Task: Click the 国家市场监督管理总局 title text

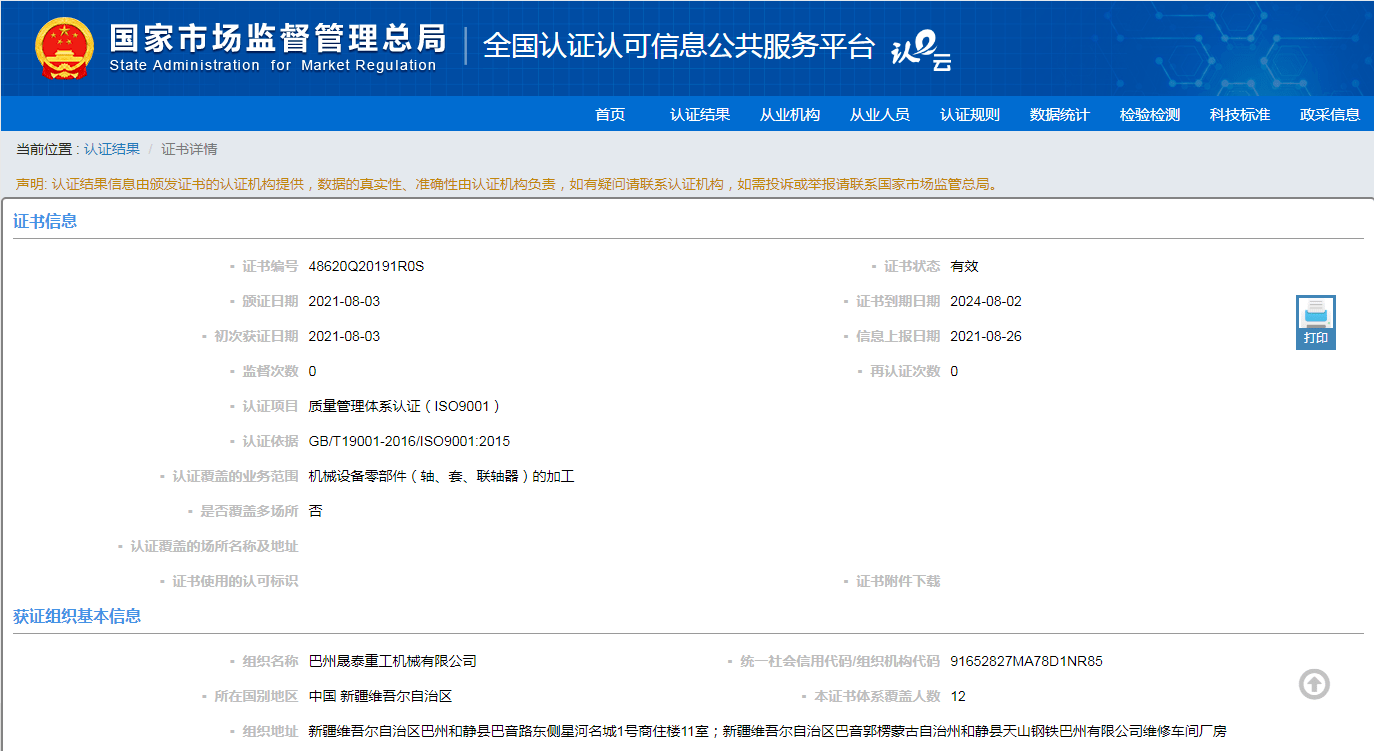Action: pos(277,38)
